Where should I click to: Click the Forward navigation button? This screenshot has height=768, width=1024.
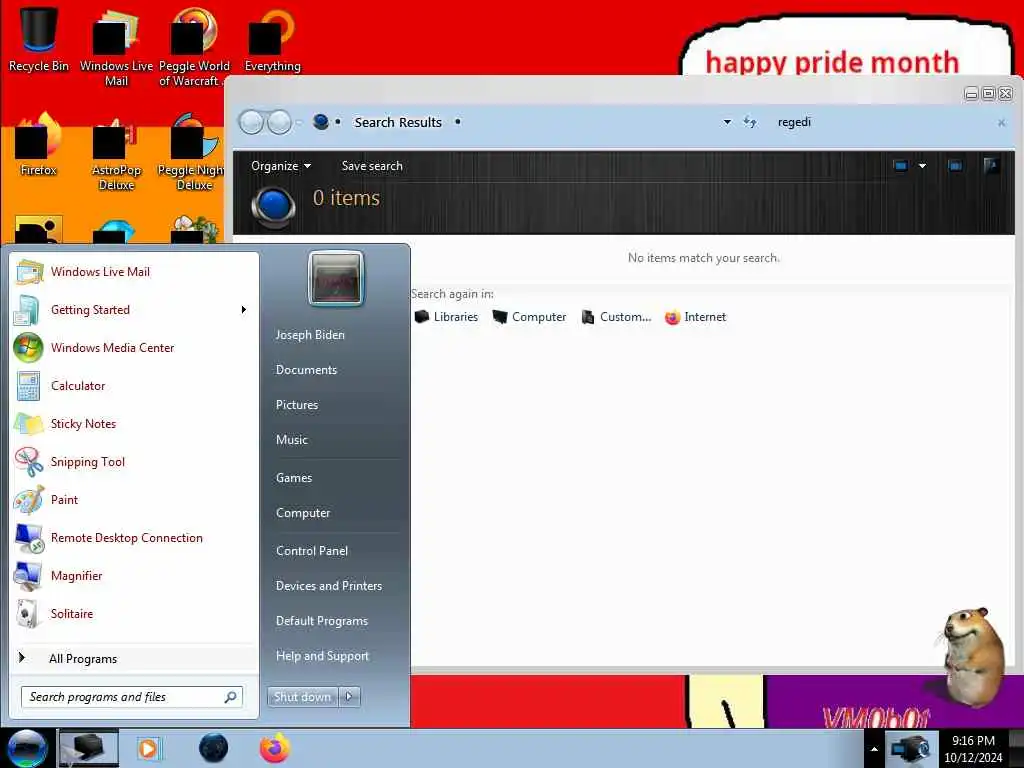click(280, 122)
